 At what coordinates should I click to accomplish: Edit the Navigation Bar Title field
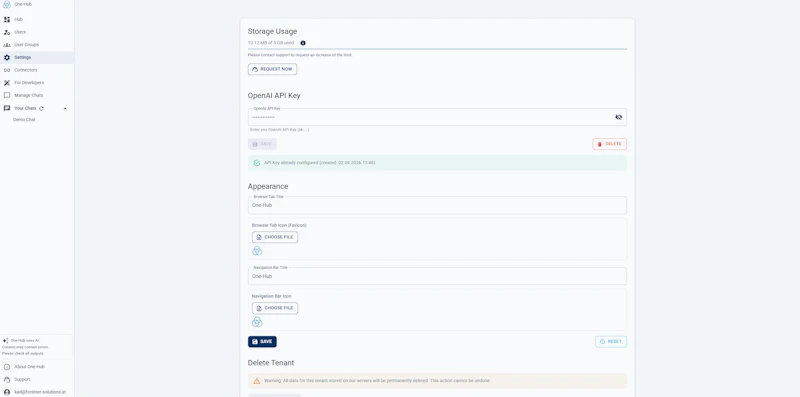437,277
